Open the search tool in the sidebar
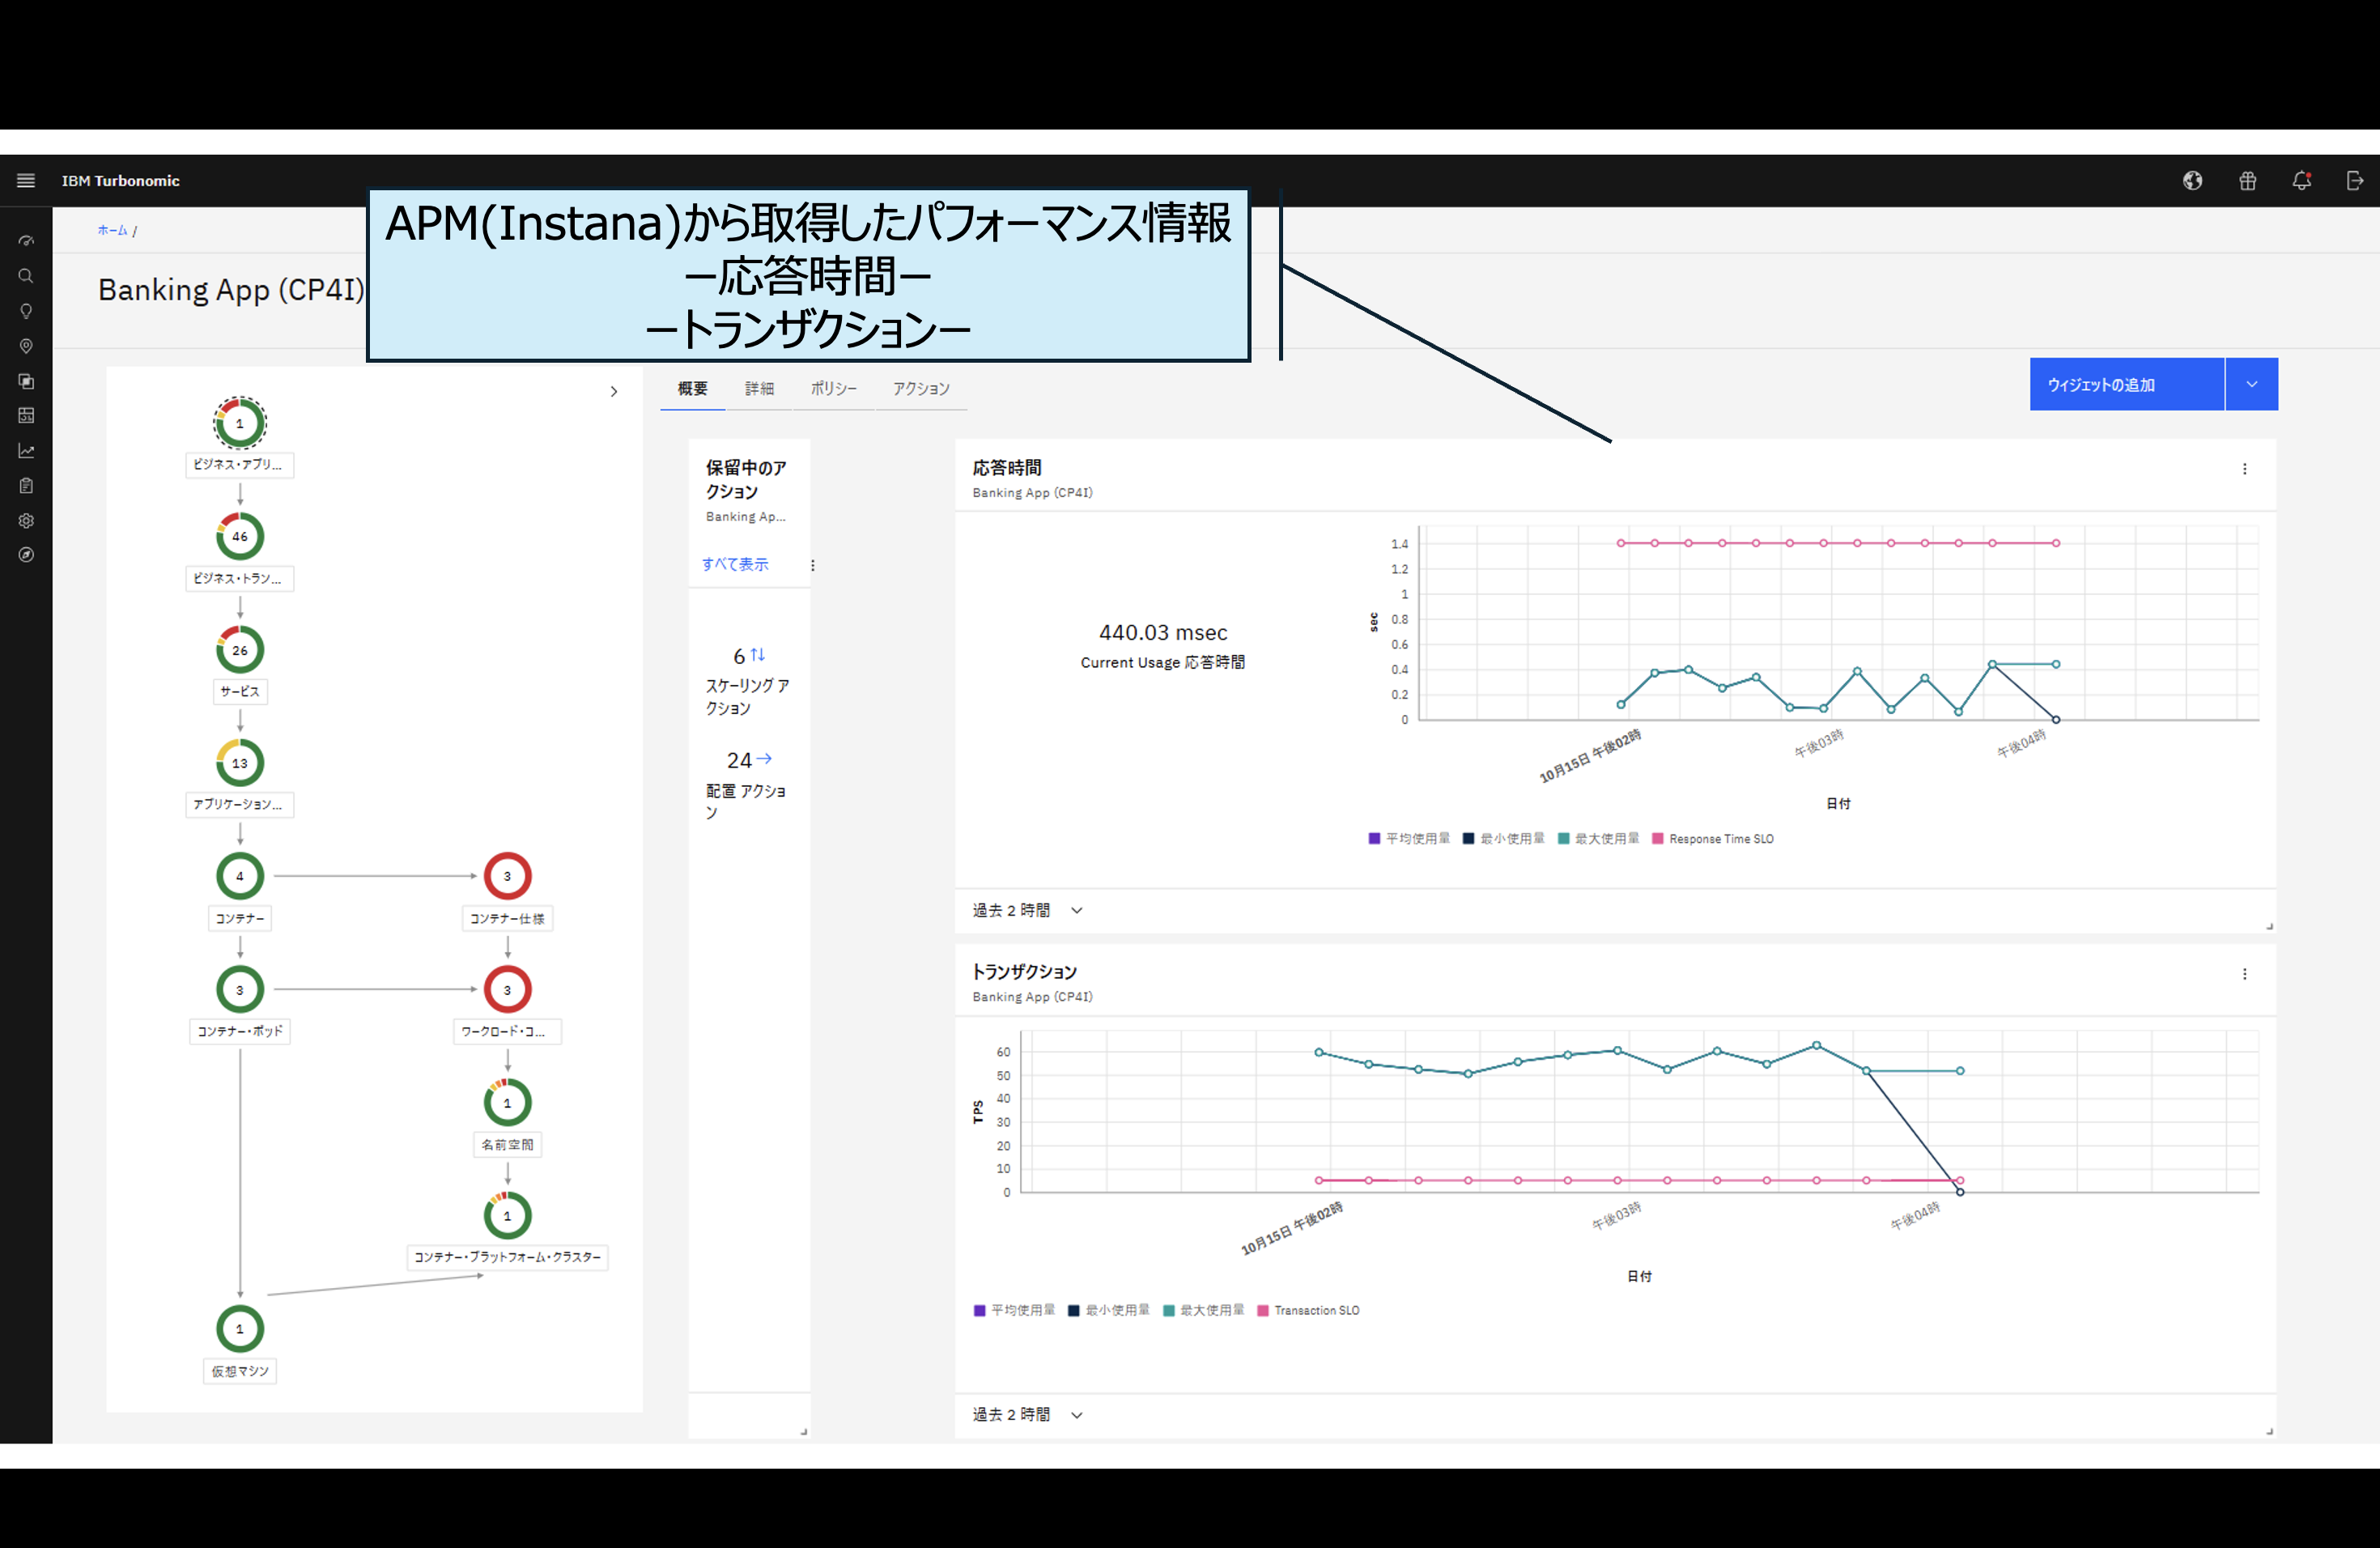 tap(26, 276)
